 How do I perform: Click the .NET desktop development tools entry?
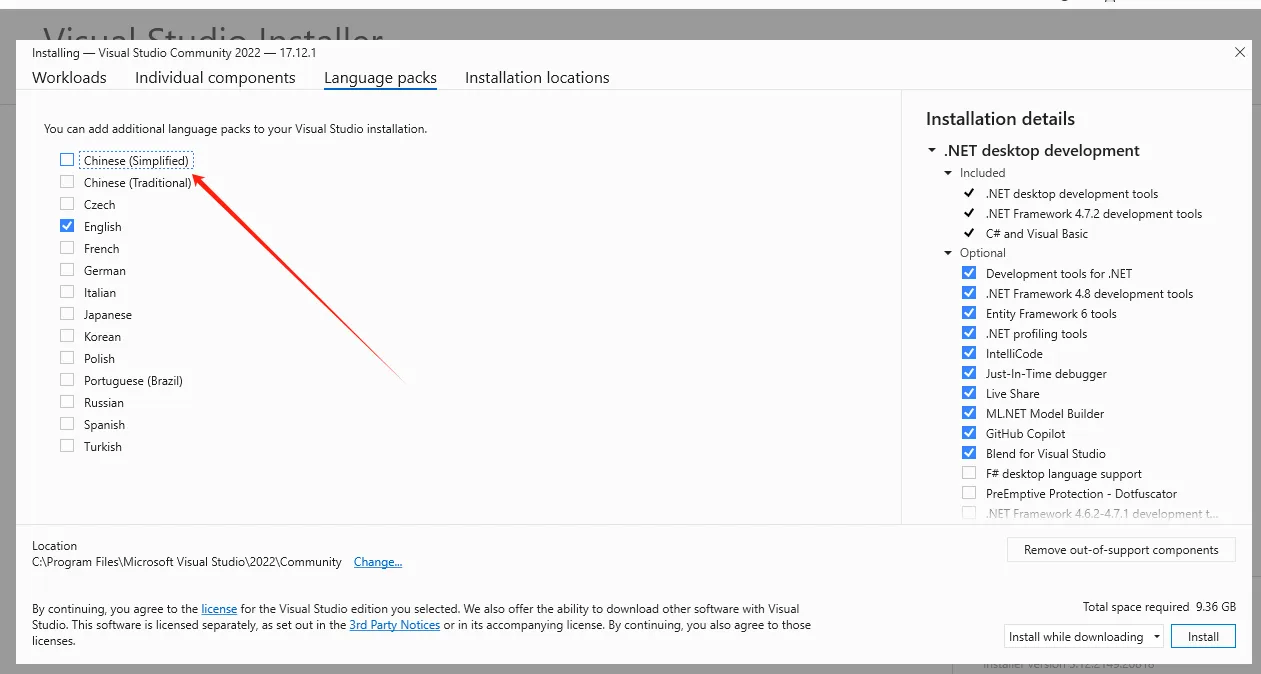[1072, 194]
